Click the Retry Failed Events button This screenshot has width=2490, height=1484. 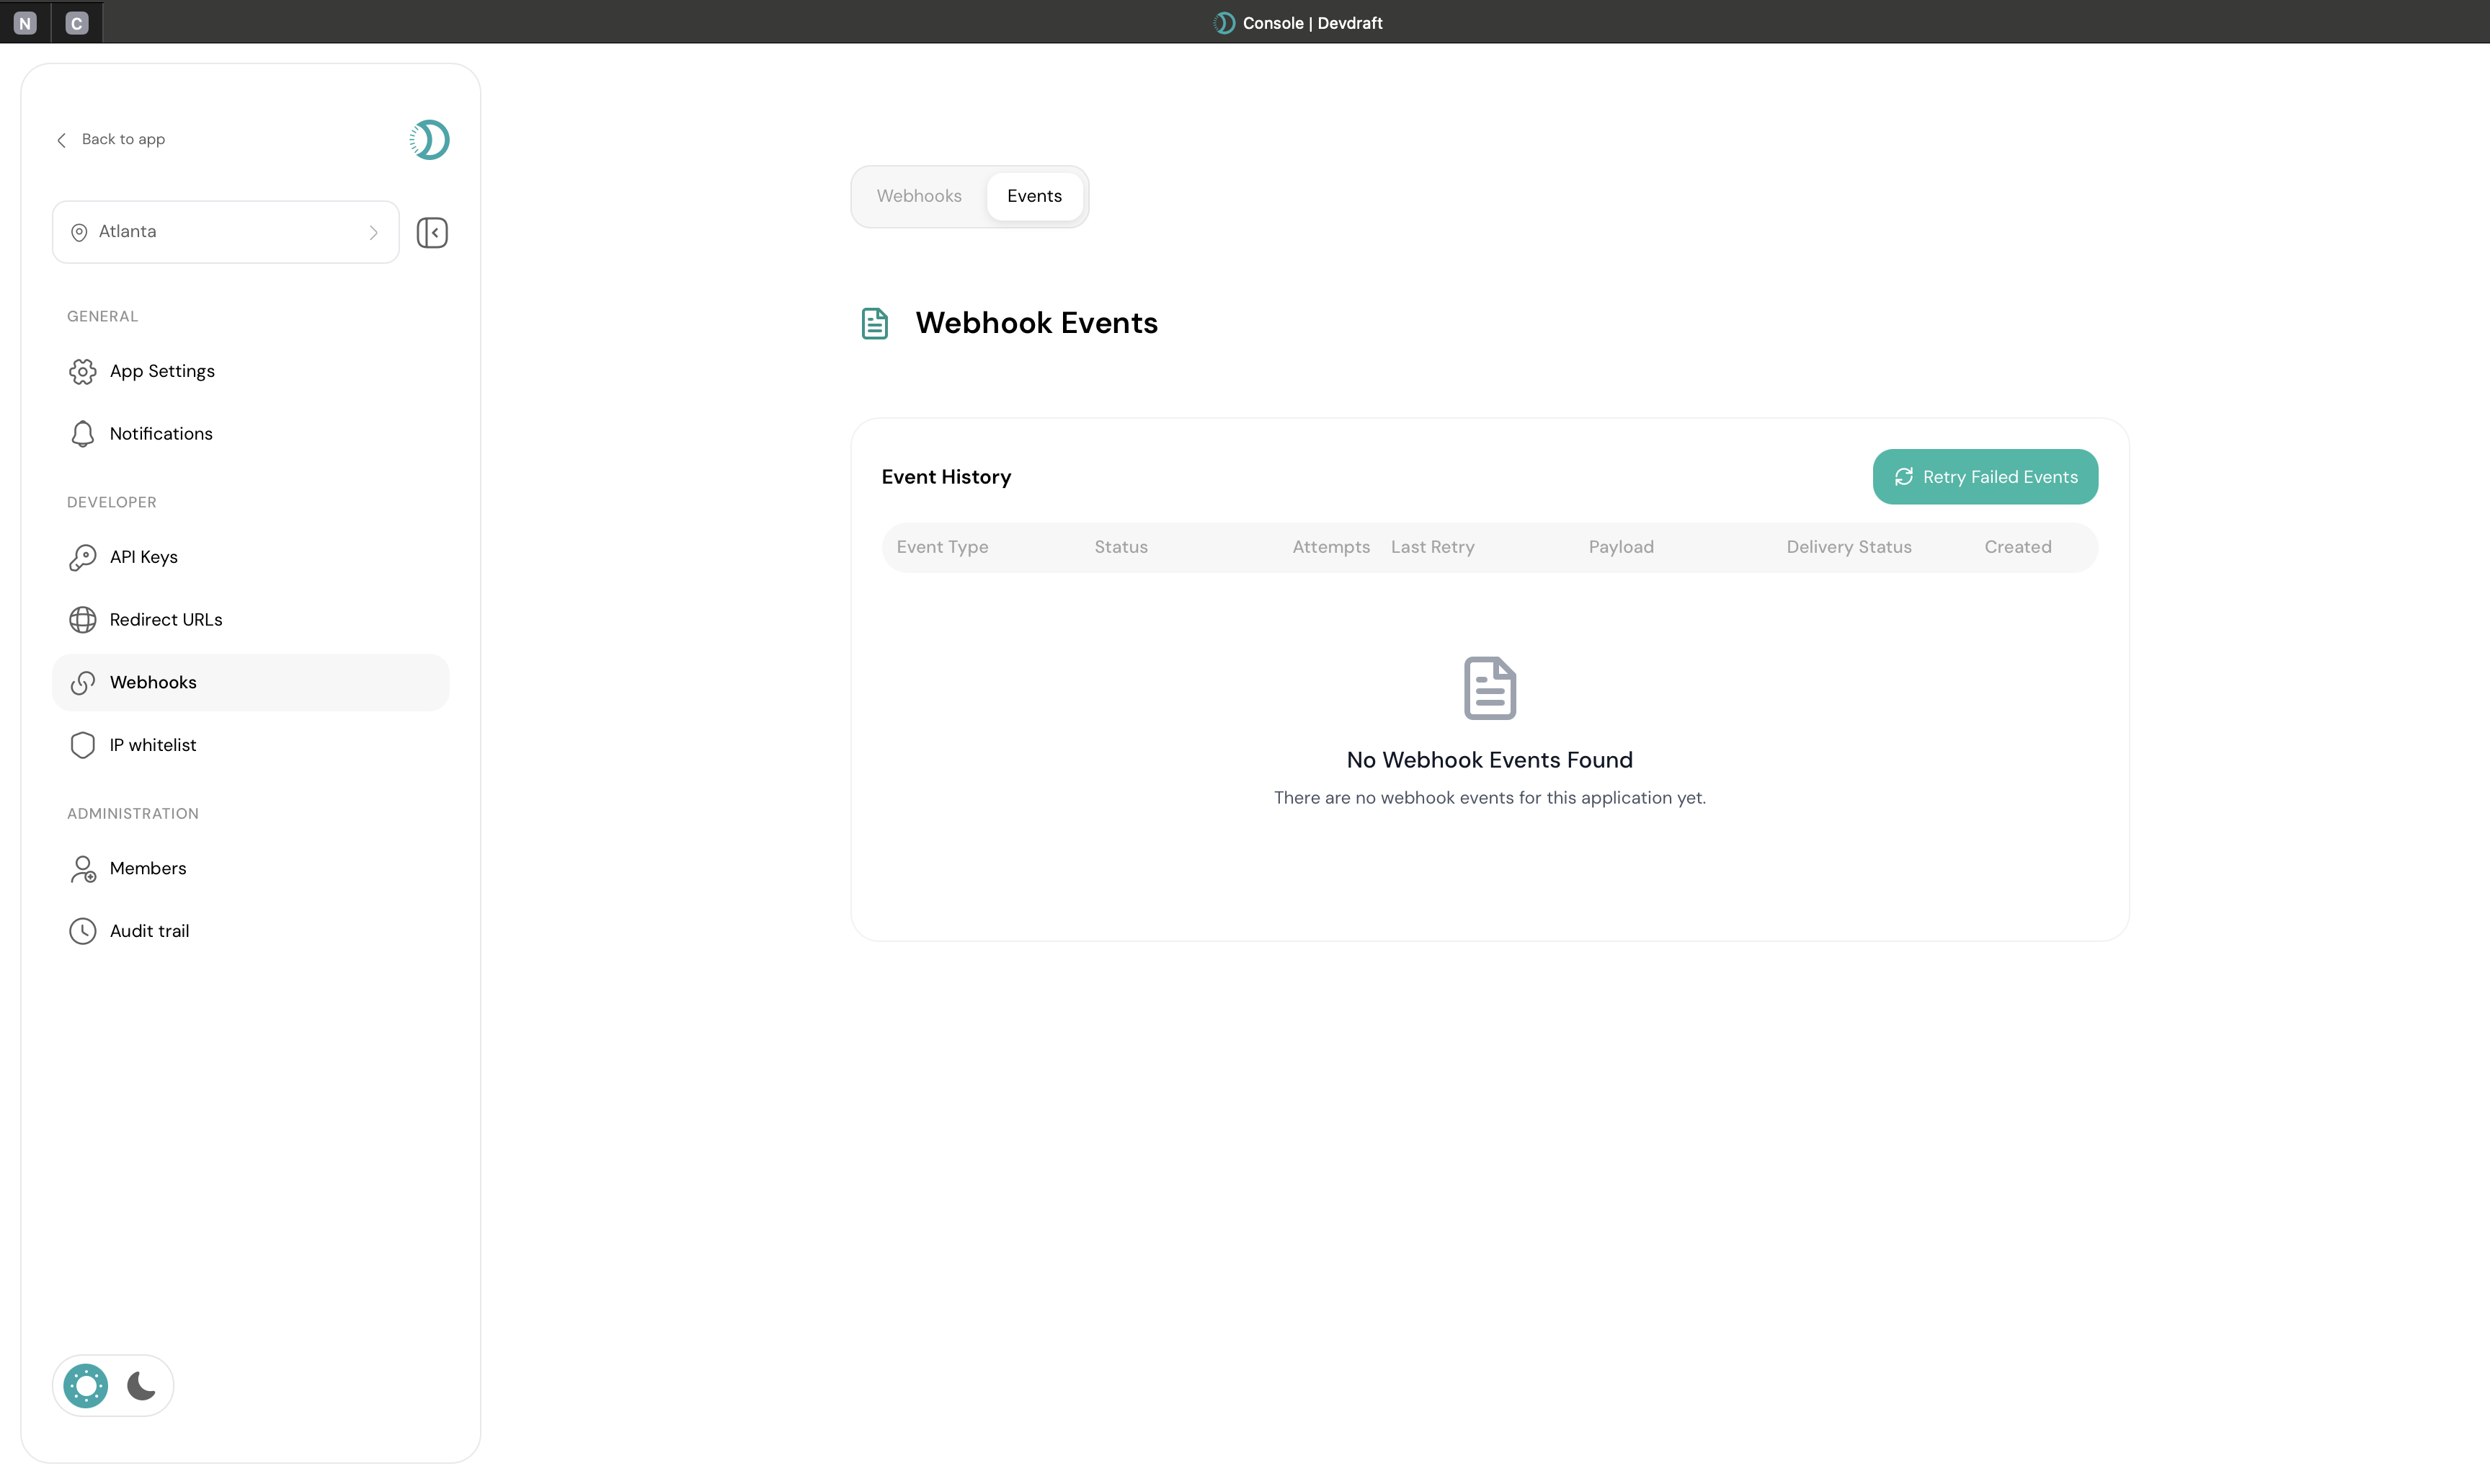click(x=1985, y=477)
